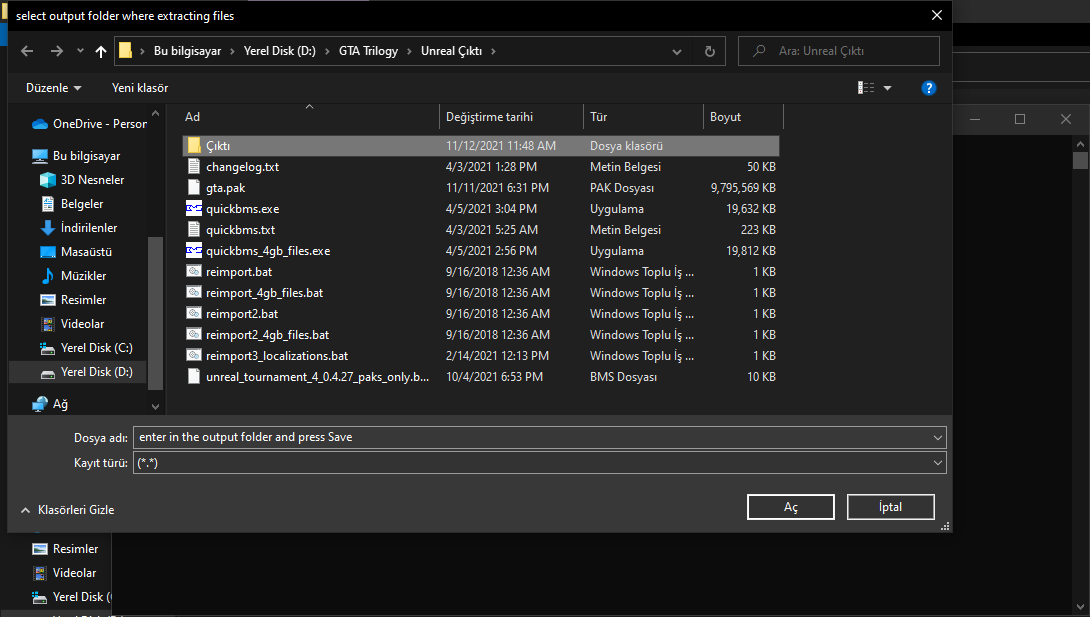
Task: Select the quickbms.txt document icon
Action: tap(194, 230)
